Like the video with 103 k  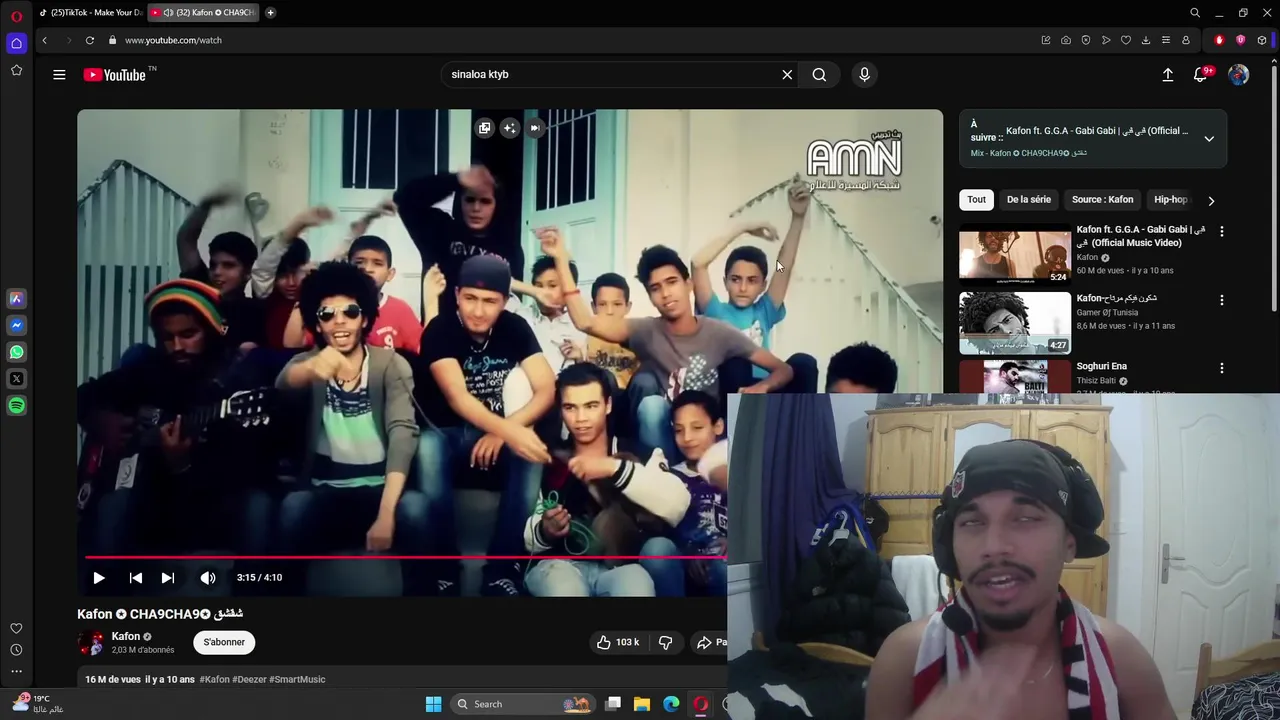click(x=618, y=642)
